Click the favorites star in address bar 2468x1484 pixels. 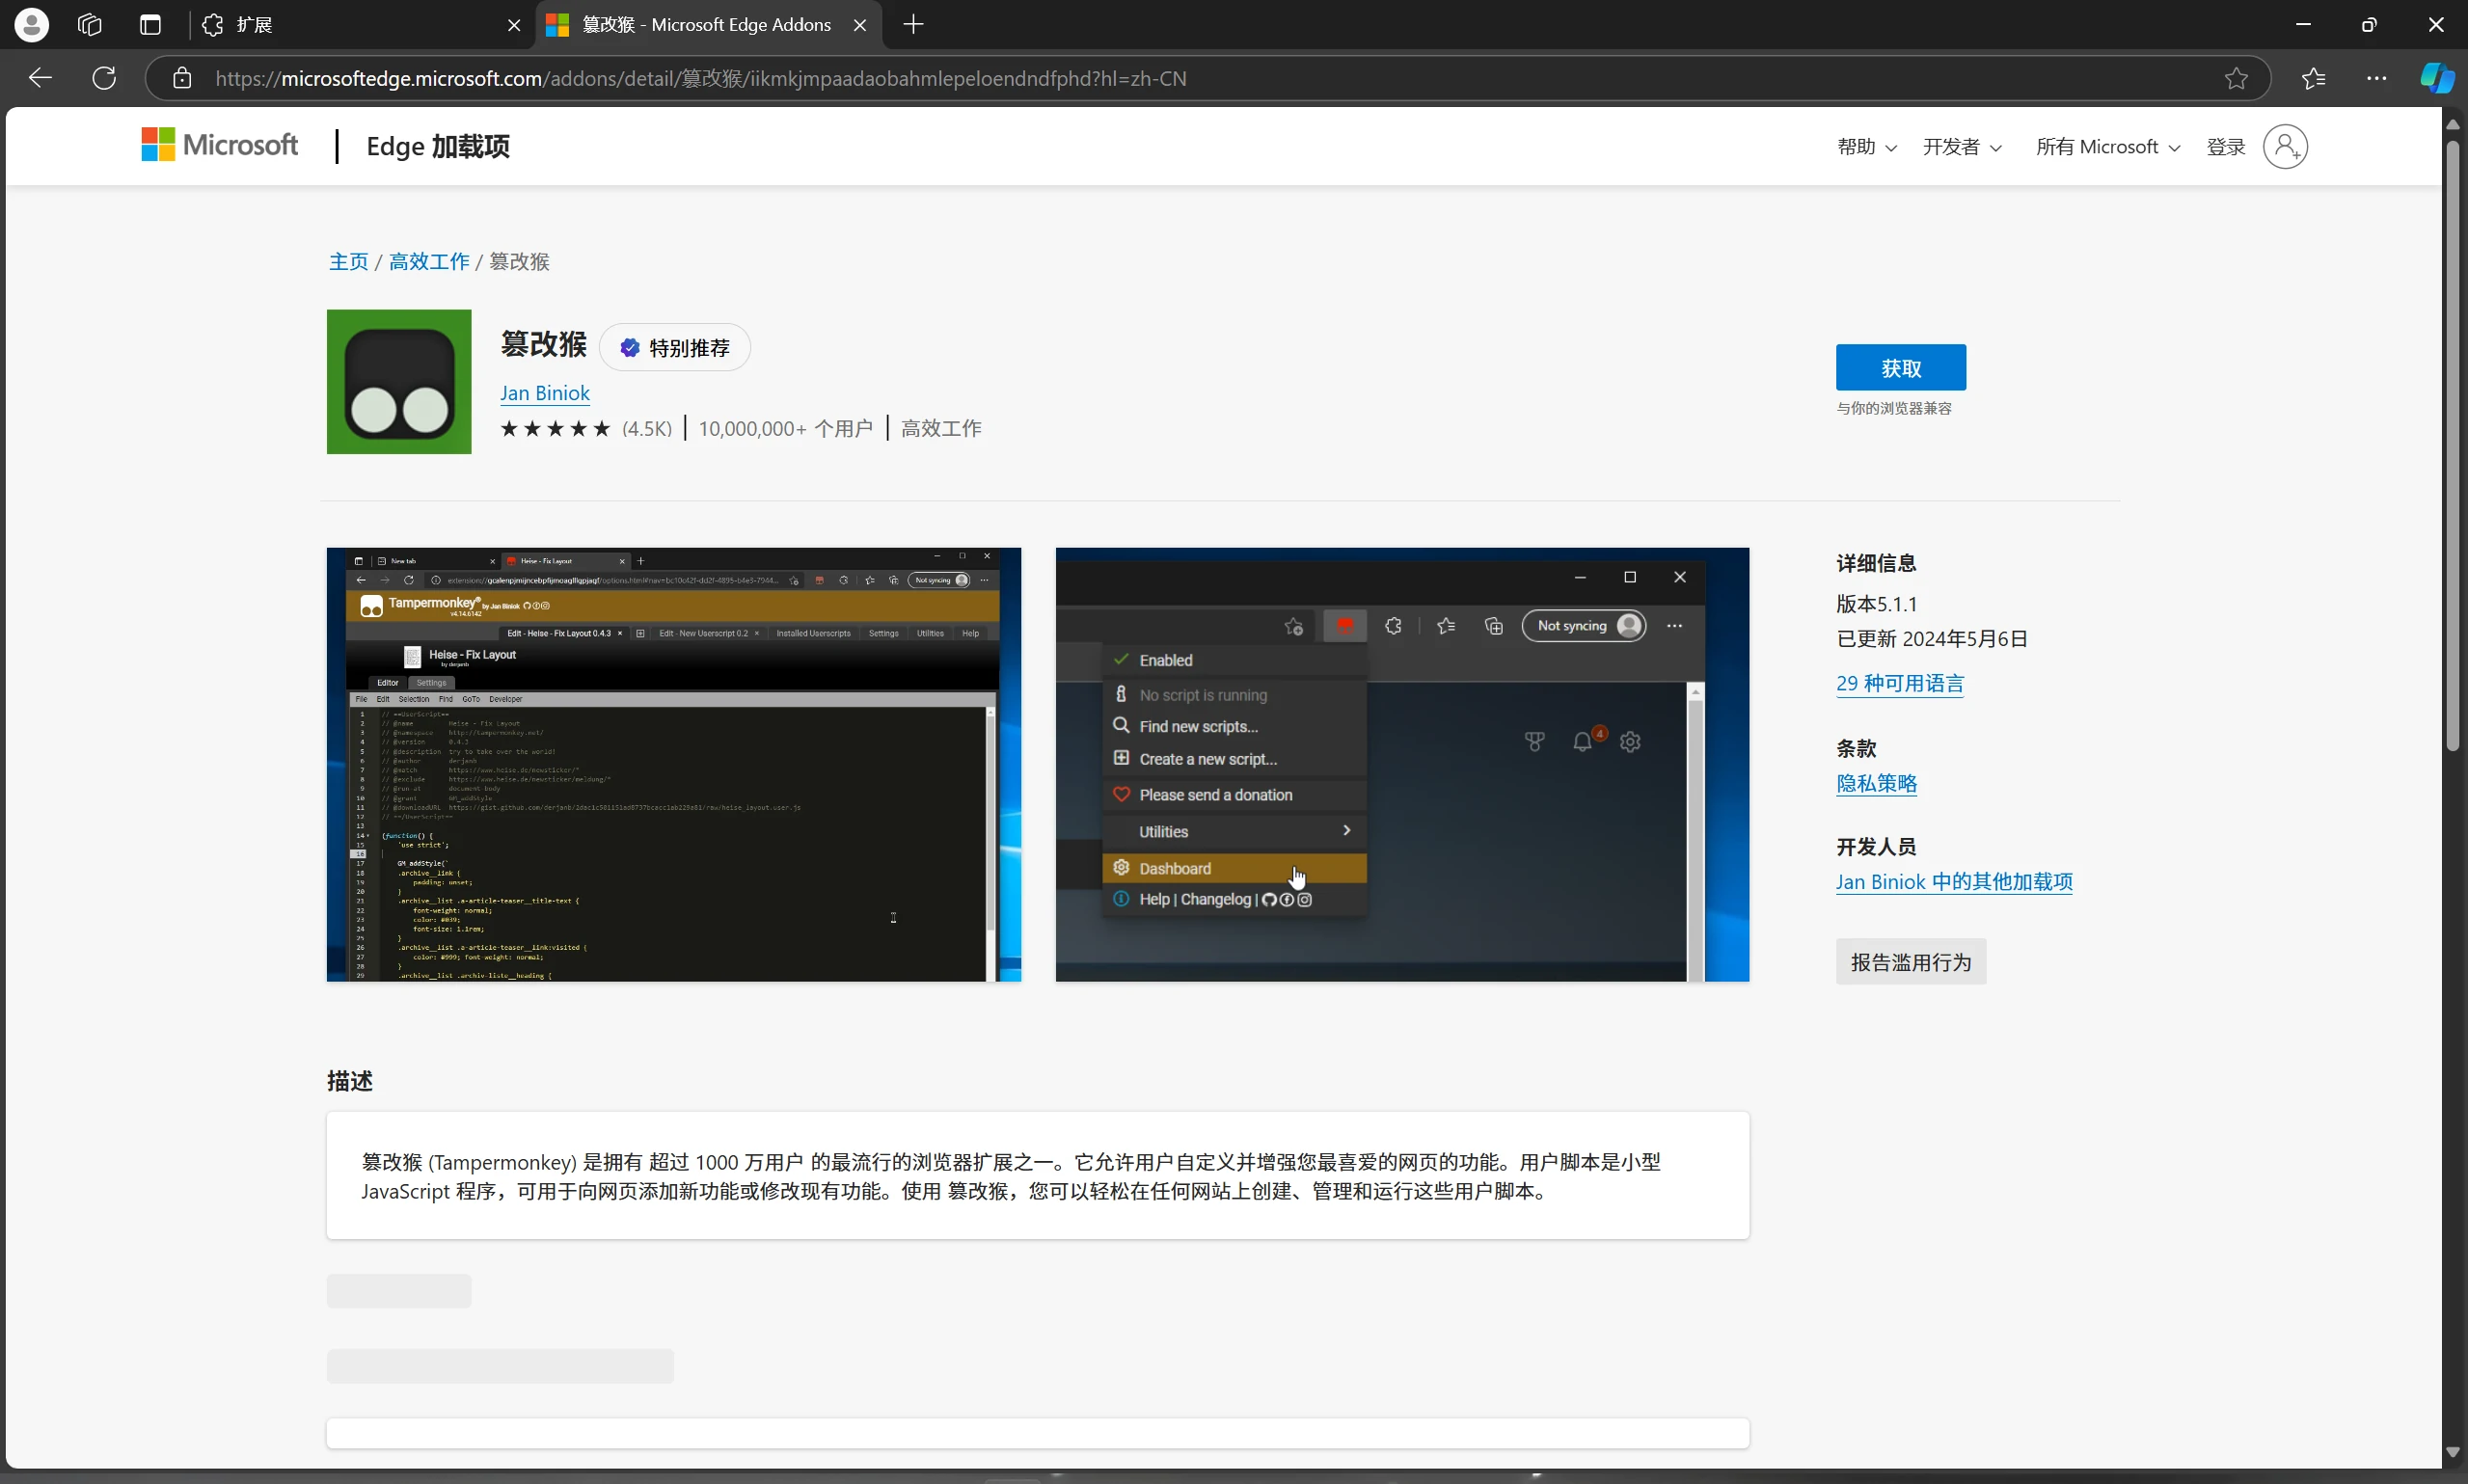pyautogui.click(x=2236, y=78)
